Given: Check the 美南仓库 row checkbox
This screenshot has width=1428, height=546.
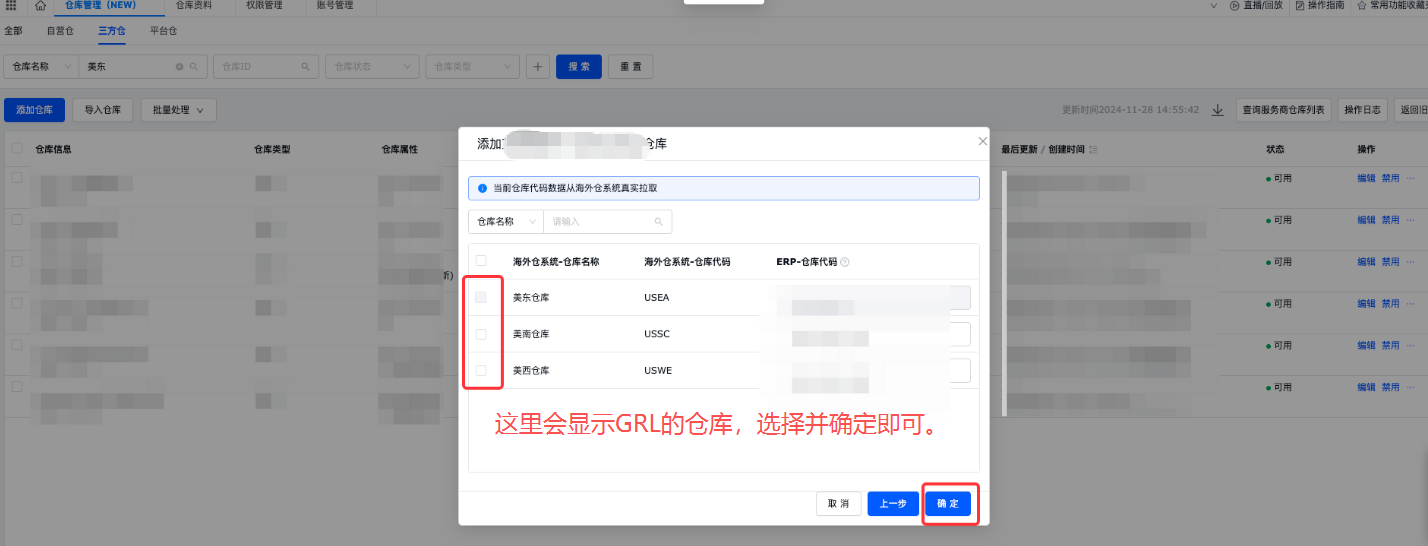Looking at the screenshot, I should click(481, 334).
